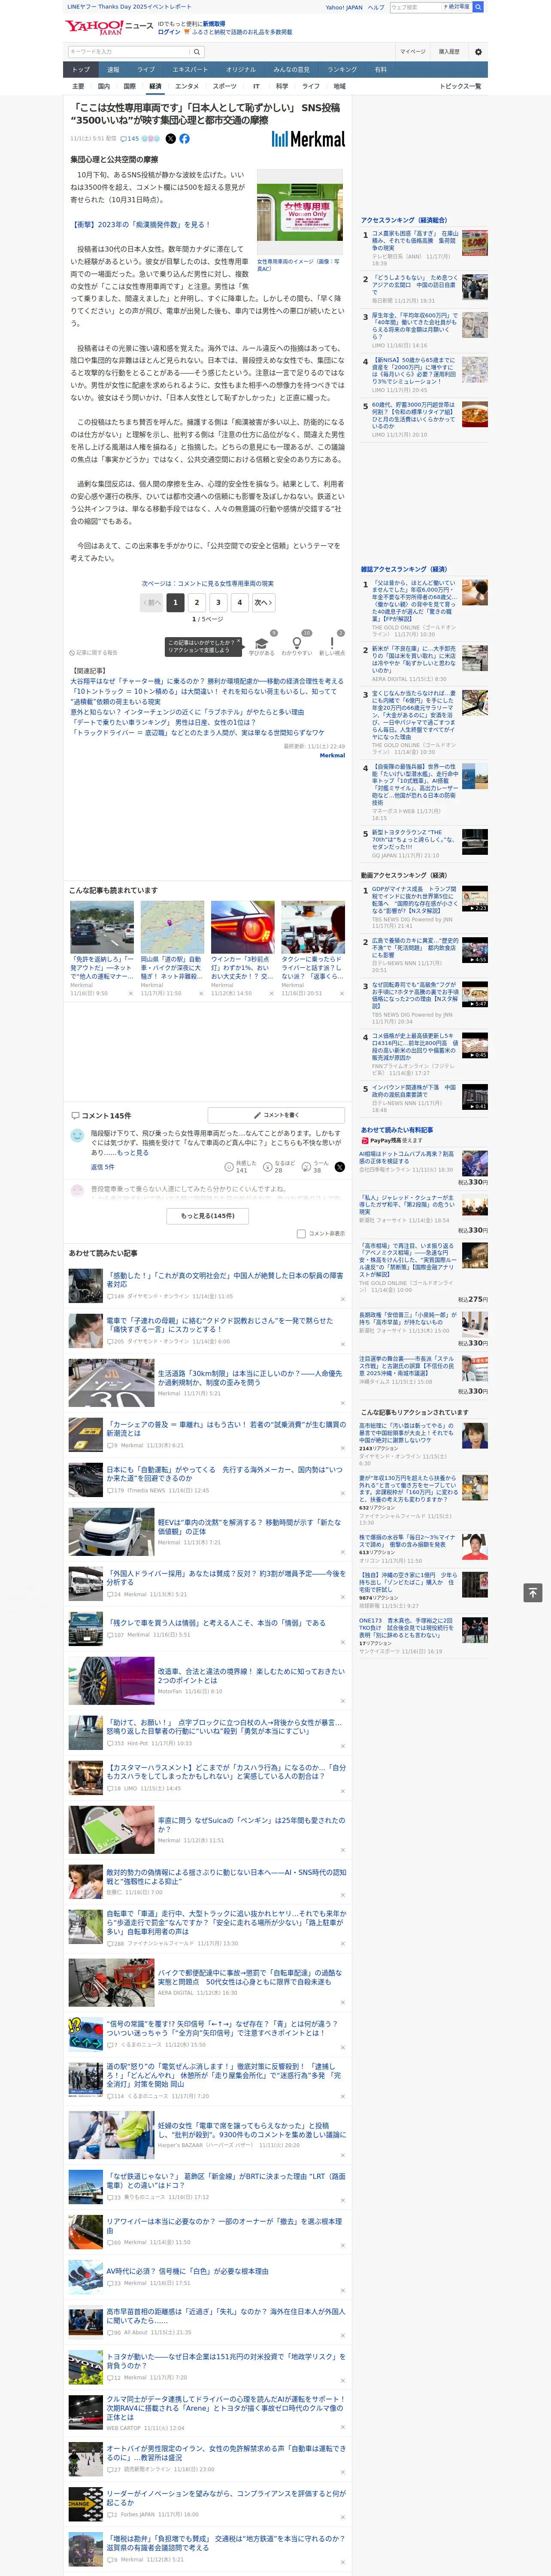551x2576 pixels.
Task: Click the Merkmal publisher logo
Action: (308, 139)
